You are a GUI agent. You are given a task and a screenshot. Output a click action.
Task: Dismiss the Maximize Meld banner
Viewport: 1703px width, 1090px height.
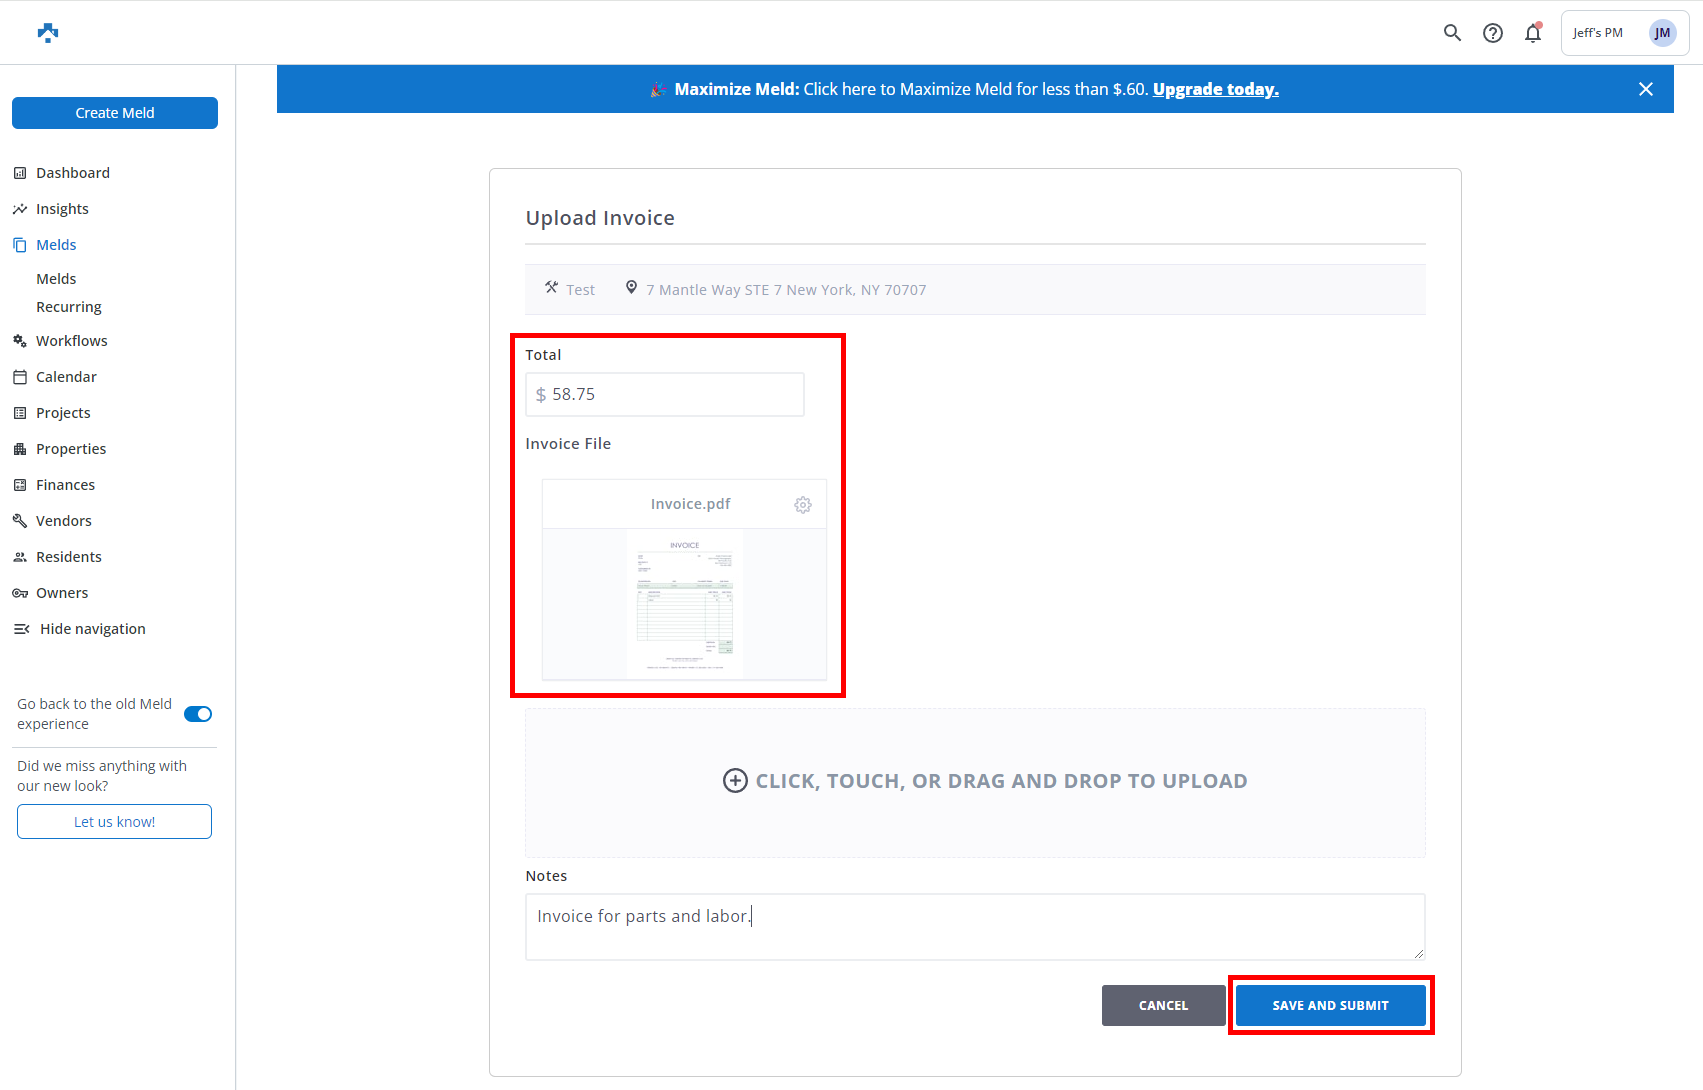[x=1645, y=89]
